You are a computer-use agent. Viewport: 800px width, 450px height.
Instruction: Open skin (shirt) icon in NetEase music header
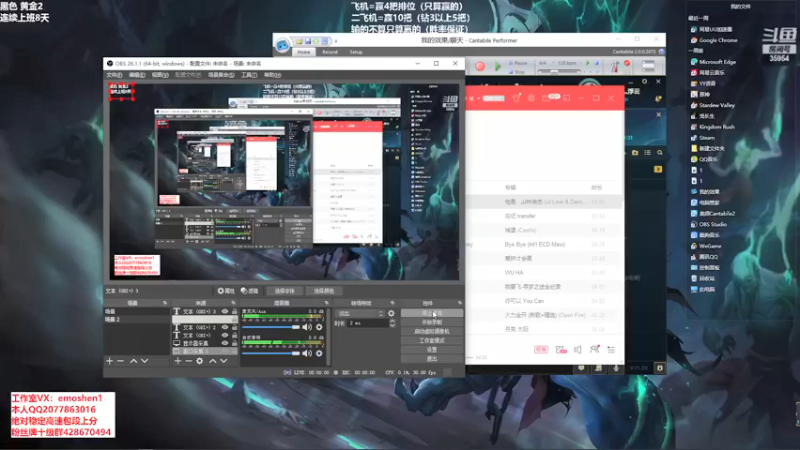pos(516,98)
